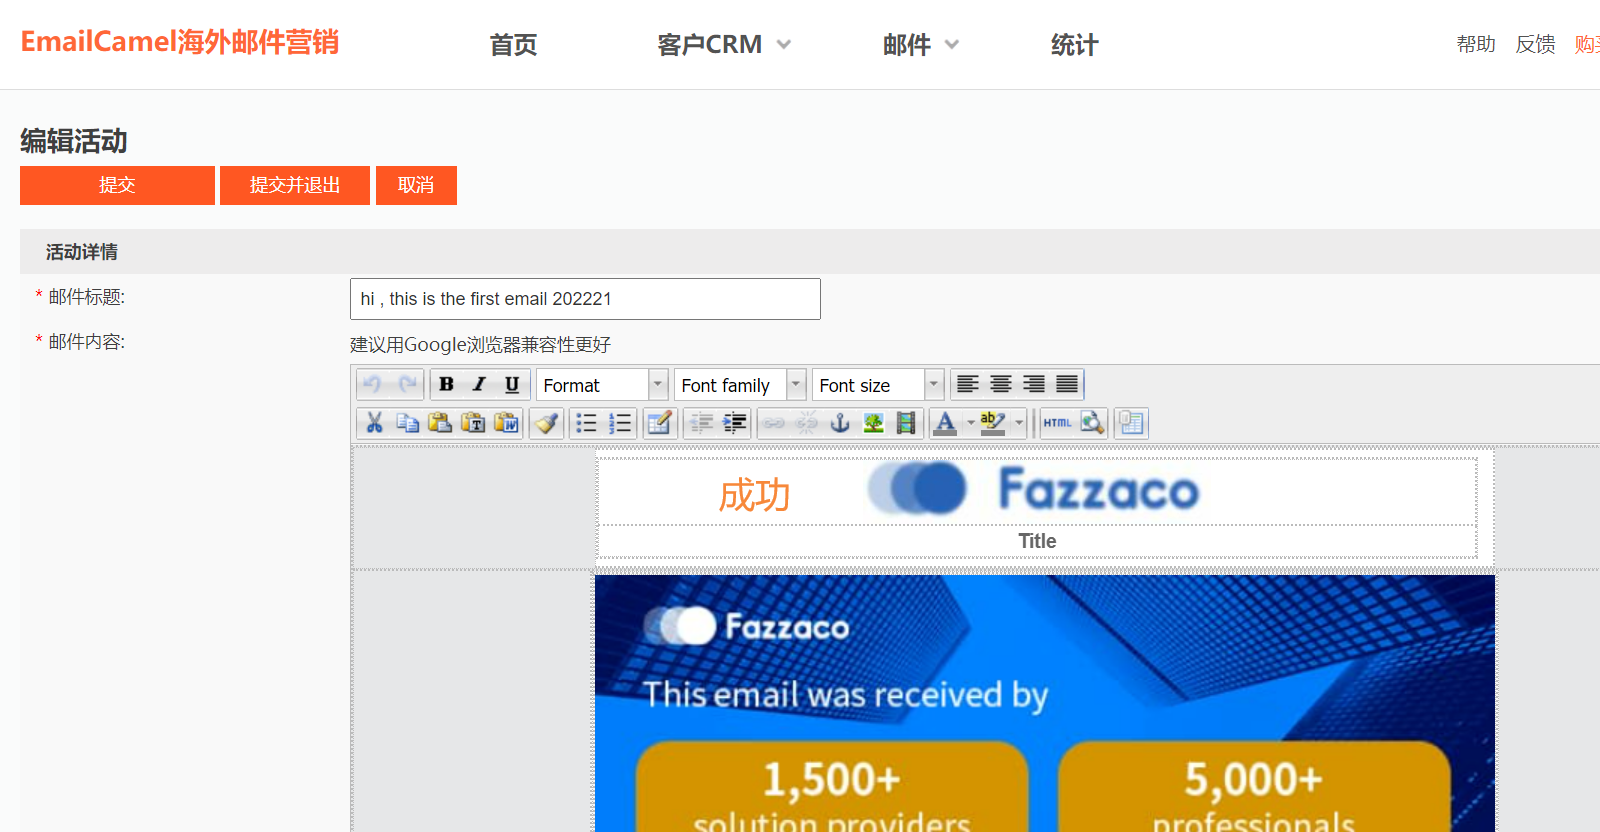The image size is (1600, 832).
Task: Open the Font size dropdown
Action: click(878, 385)
